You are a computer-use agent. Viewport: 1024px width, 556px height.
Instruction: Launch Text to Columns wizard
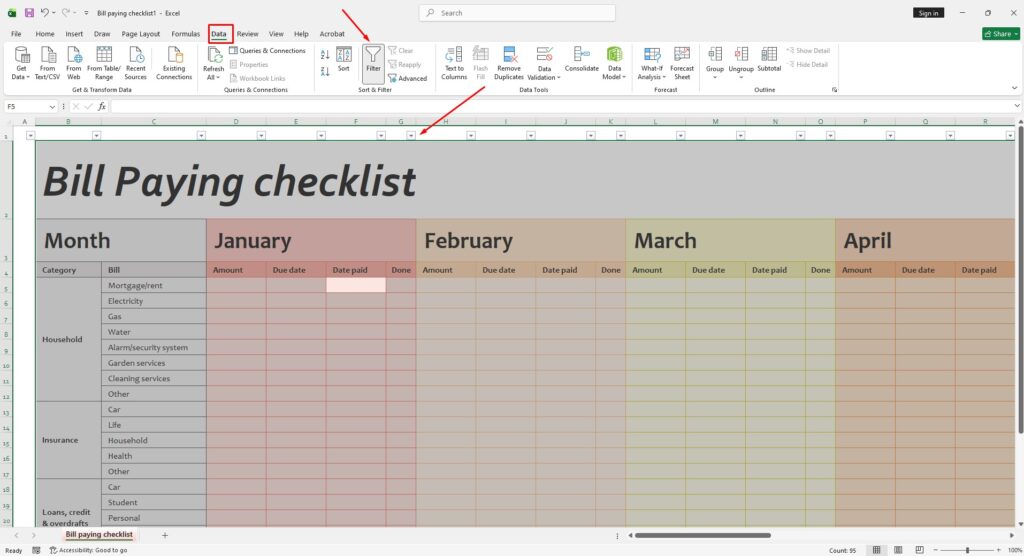pyautogui.click(x=454, y=63)
